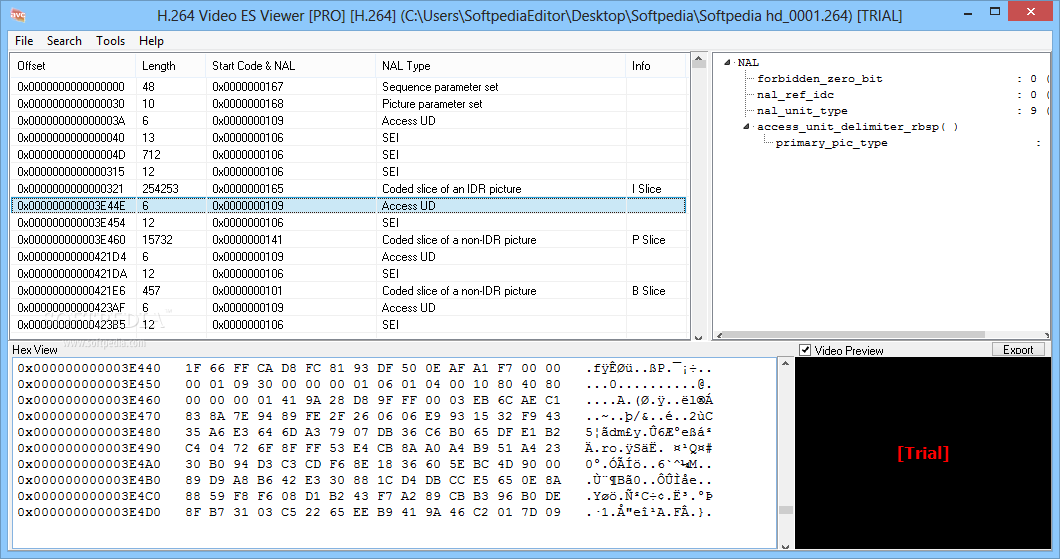Click Hex View scrollbar up arrow
The image size is (1060, 559).
coord(785,364)
